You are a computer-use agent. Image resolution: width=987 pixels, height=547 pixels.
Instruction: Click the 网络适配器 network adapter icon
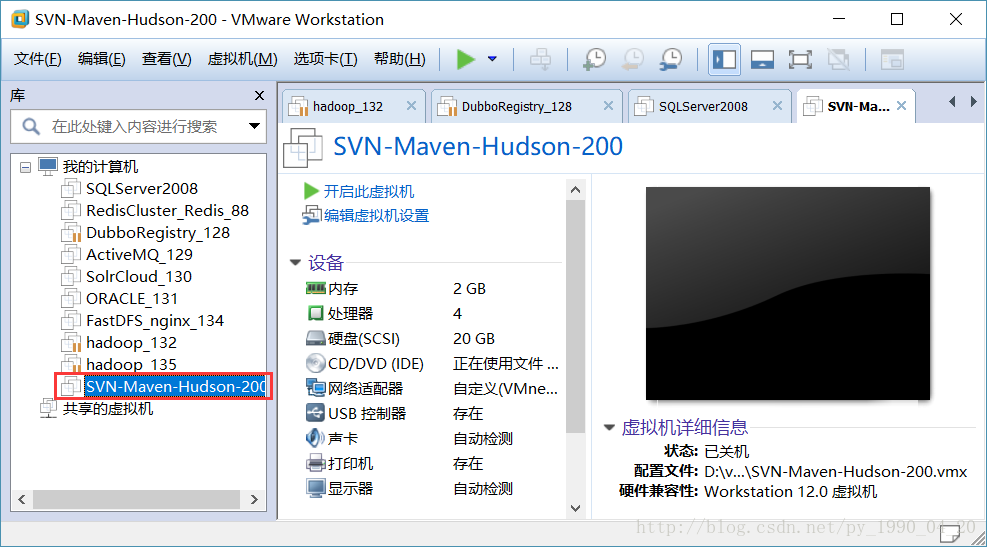click(315, 388)
